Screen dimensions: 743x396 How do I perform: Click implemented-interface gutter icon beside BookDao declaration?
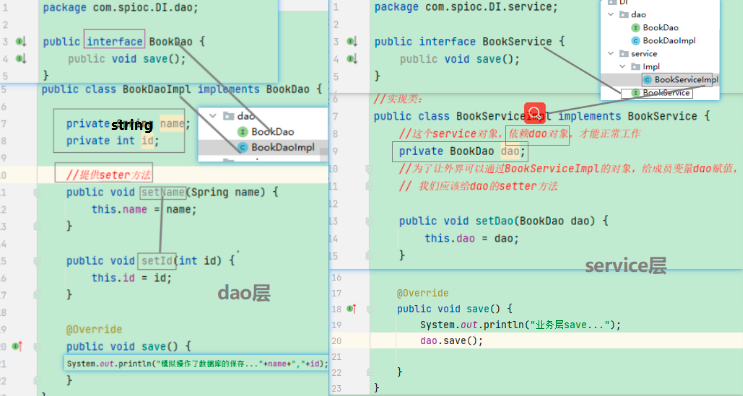pyautogui.click(x=21, y=42)
